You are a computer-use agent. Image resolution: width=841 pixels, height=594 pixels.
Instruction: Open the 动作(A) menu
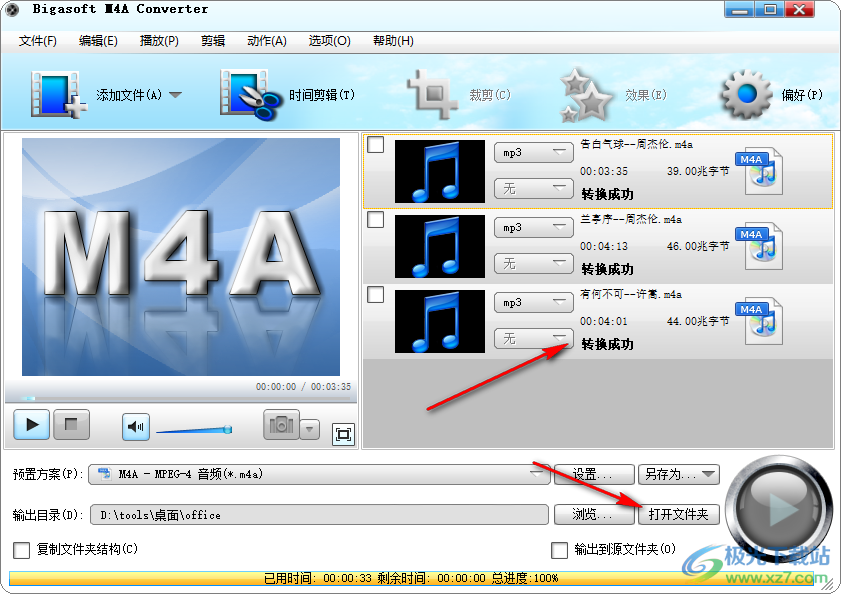click(267, 41)
